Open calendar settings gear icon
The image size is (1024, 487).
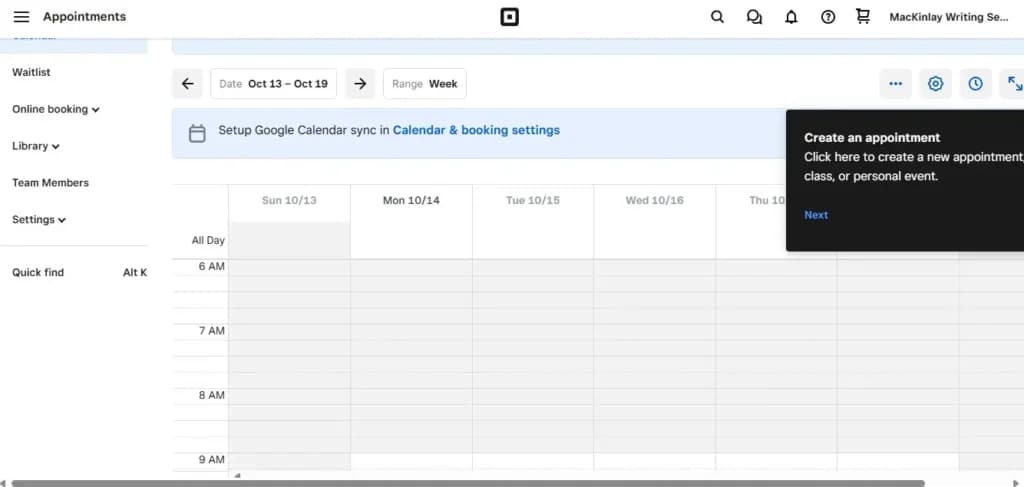click(x=936, y=84)
